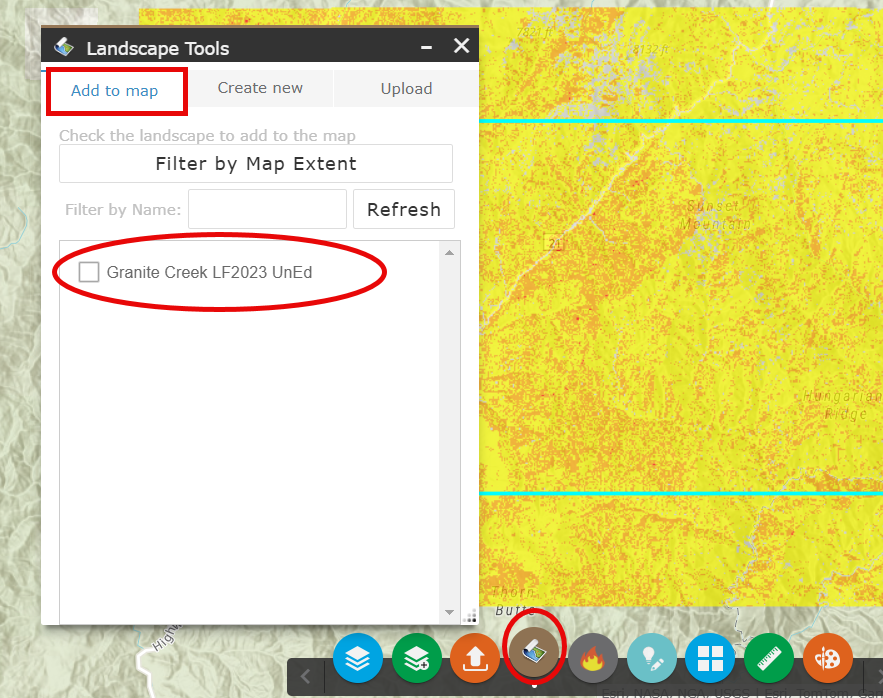This screenshot has width=883, height=698.
Task: Expand the caret under the Landscape Tools icon
Action: [534, 688]
